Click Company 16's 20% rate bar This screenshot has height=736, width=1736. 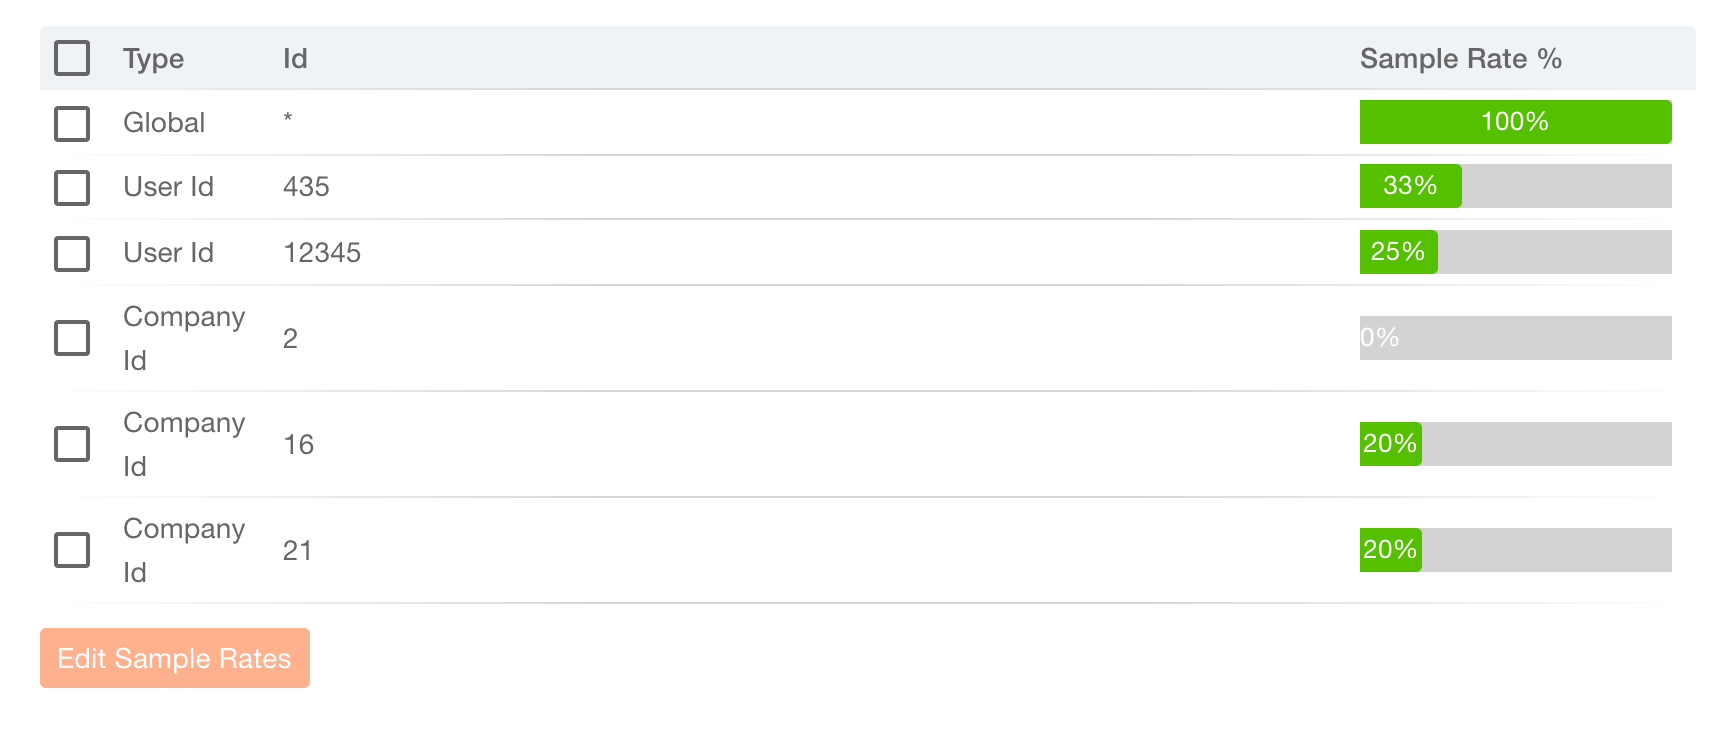tap(1515, 444)
